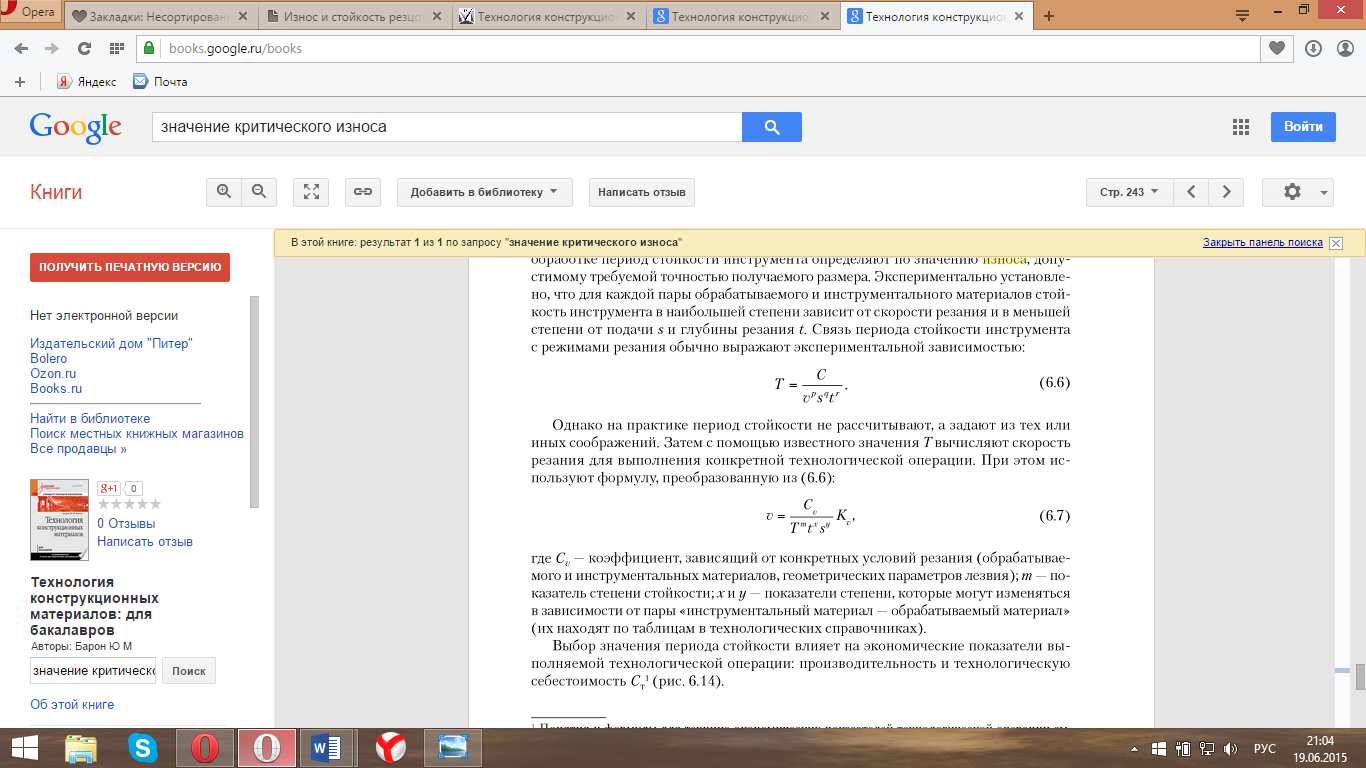Image resolution: width=1366 pixels, height=768 pixels.
Task: Add page to bookmarks with heart icon
Action: coord(1276,48)
